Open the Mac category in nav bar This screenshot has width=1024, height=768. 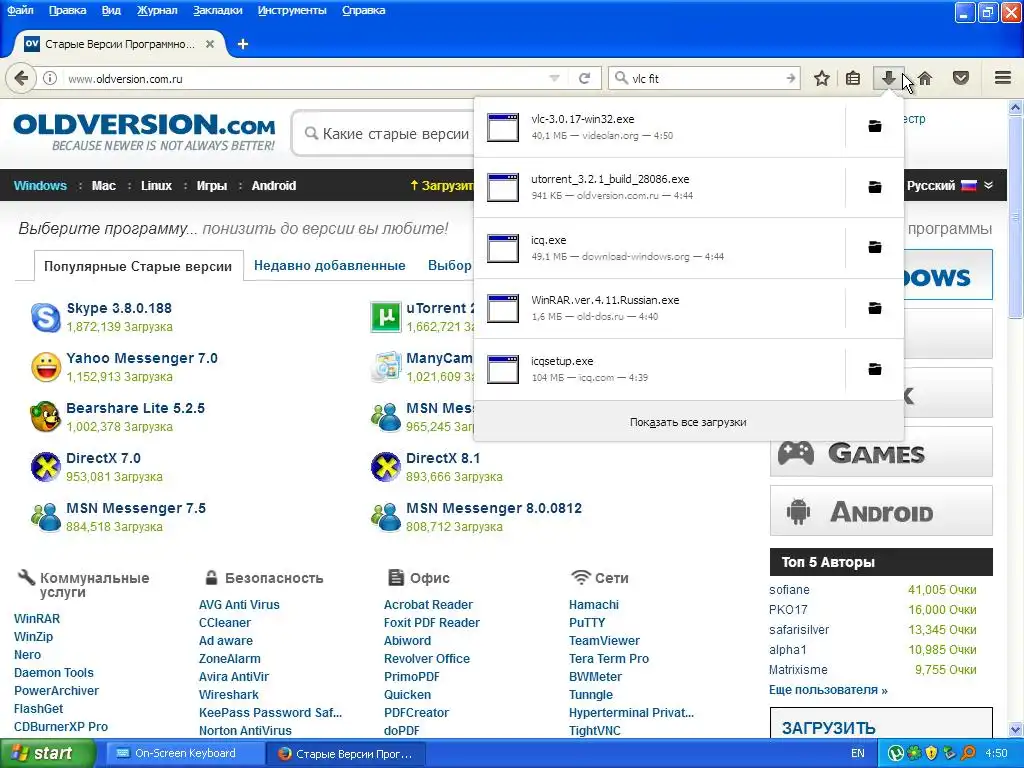(x=104, y=185)
